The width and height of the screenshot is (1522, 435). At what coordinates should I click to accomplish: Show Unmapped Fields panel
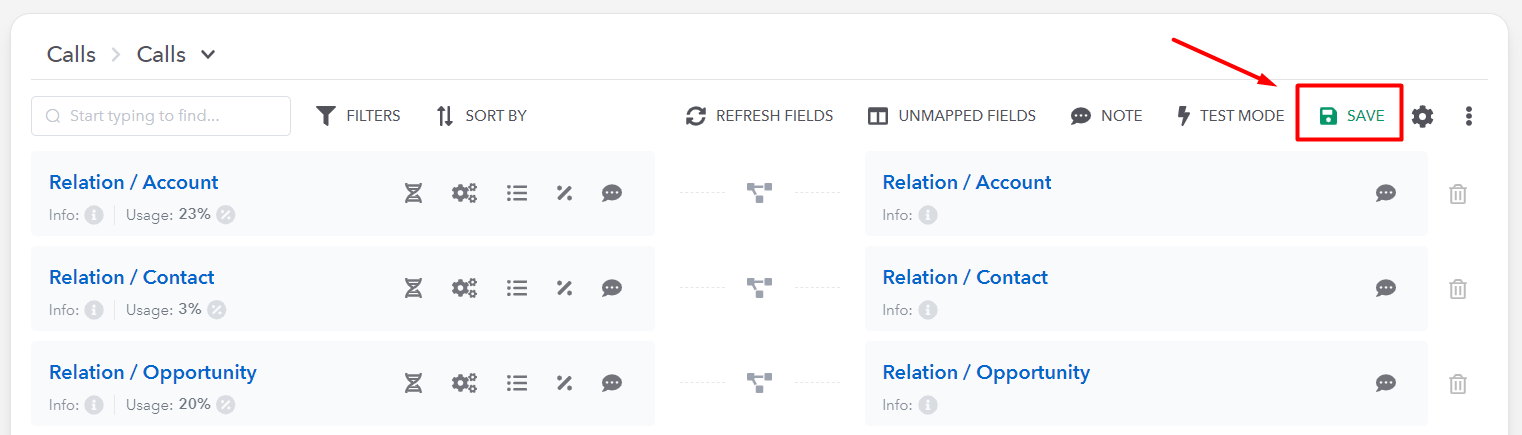coord(951,116)
